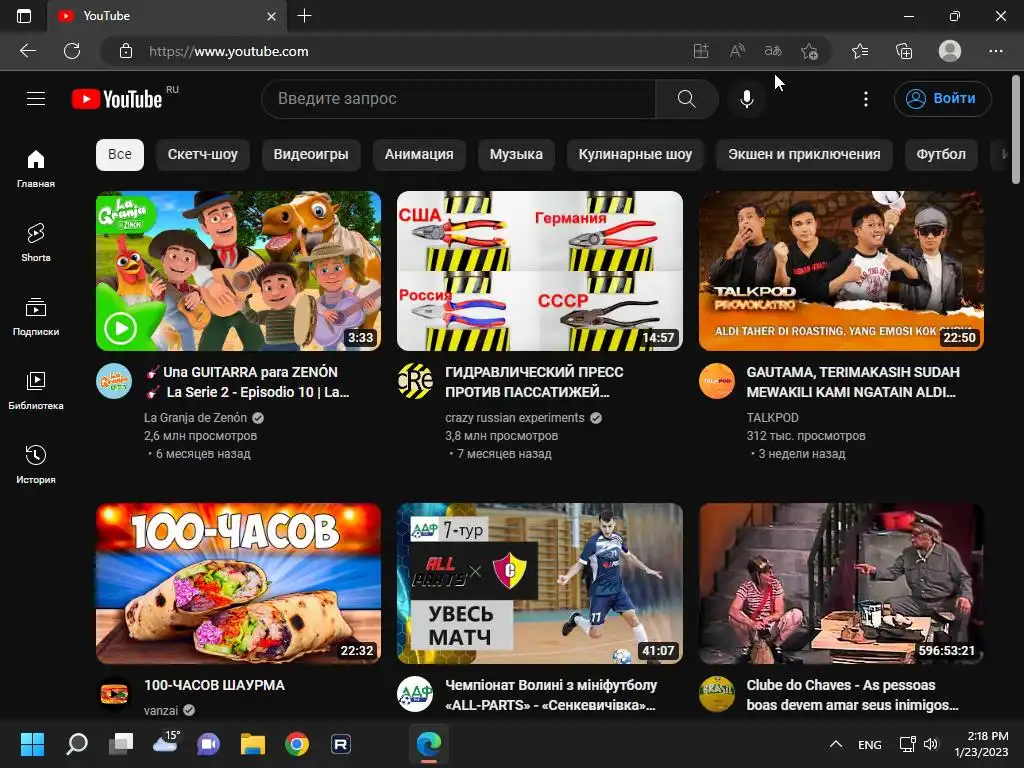Open ГИДРАВЛИЧЕСКИЙ ПРЕСС ПРОТИВ ПАССАТИЖЕЙ title
Image resolution: width=1024 pixels, height=768 pixels.
point(534,382)
